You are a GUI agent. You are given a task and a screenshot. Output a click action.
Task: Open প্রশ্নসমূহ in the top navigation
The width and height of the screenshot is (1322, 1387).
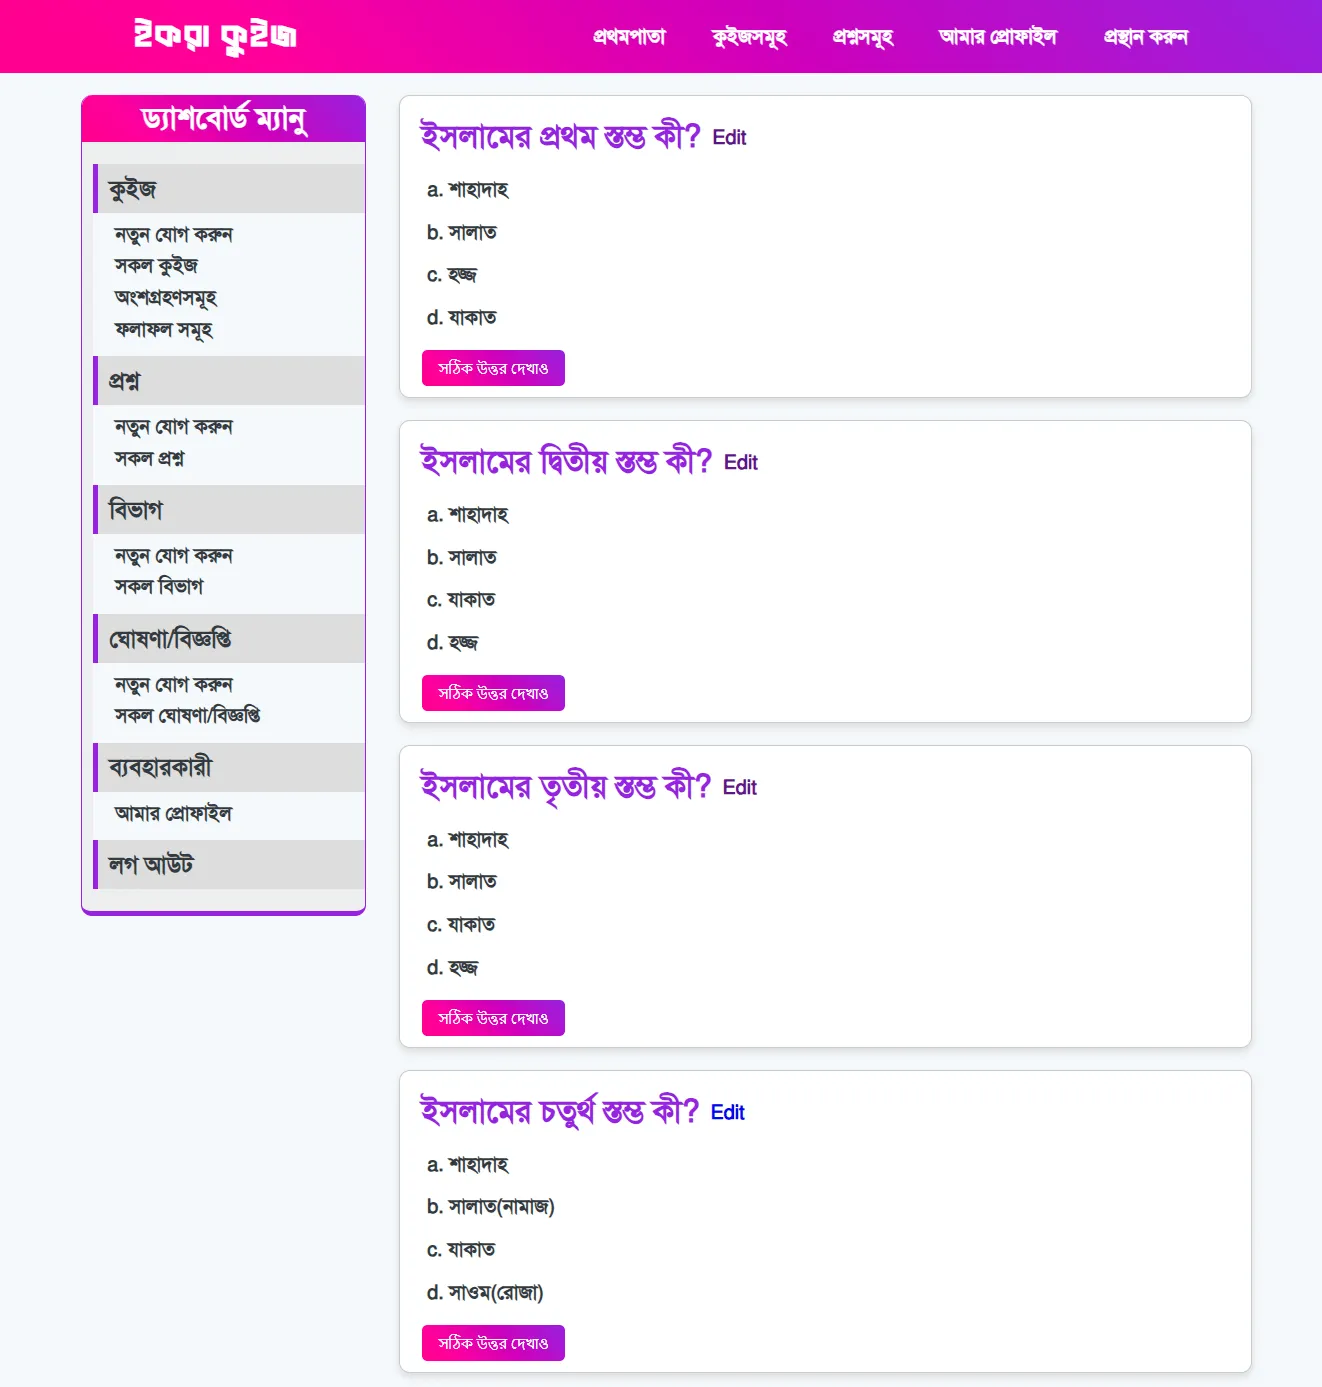coord(863,37)
